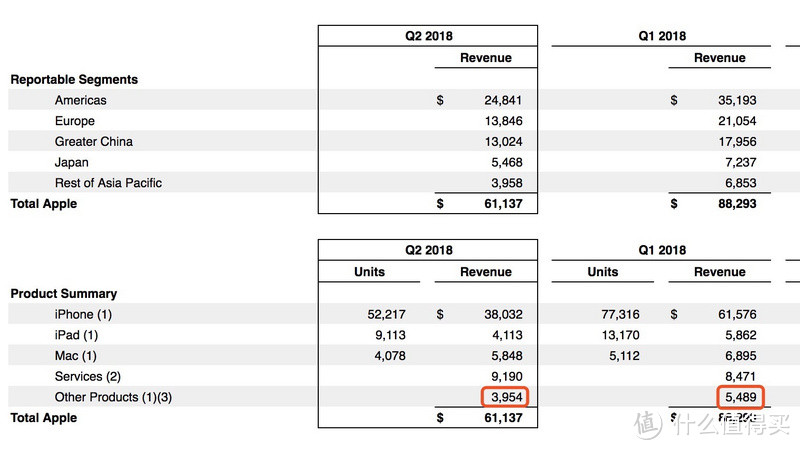This screenshot has height=450, width=800.
Task: Select the Rest of Asia Pacific label
Action: [108, 183]
